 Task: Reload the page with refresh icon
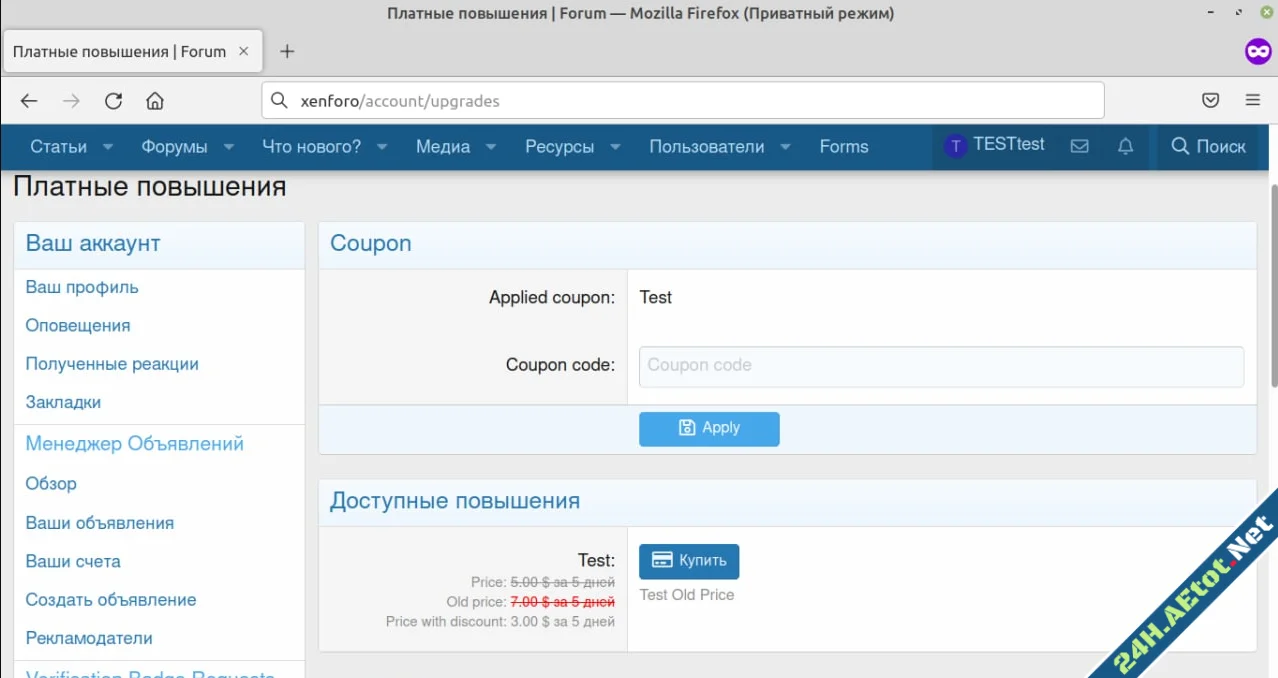113,101
